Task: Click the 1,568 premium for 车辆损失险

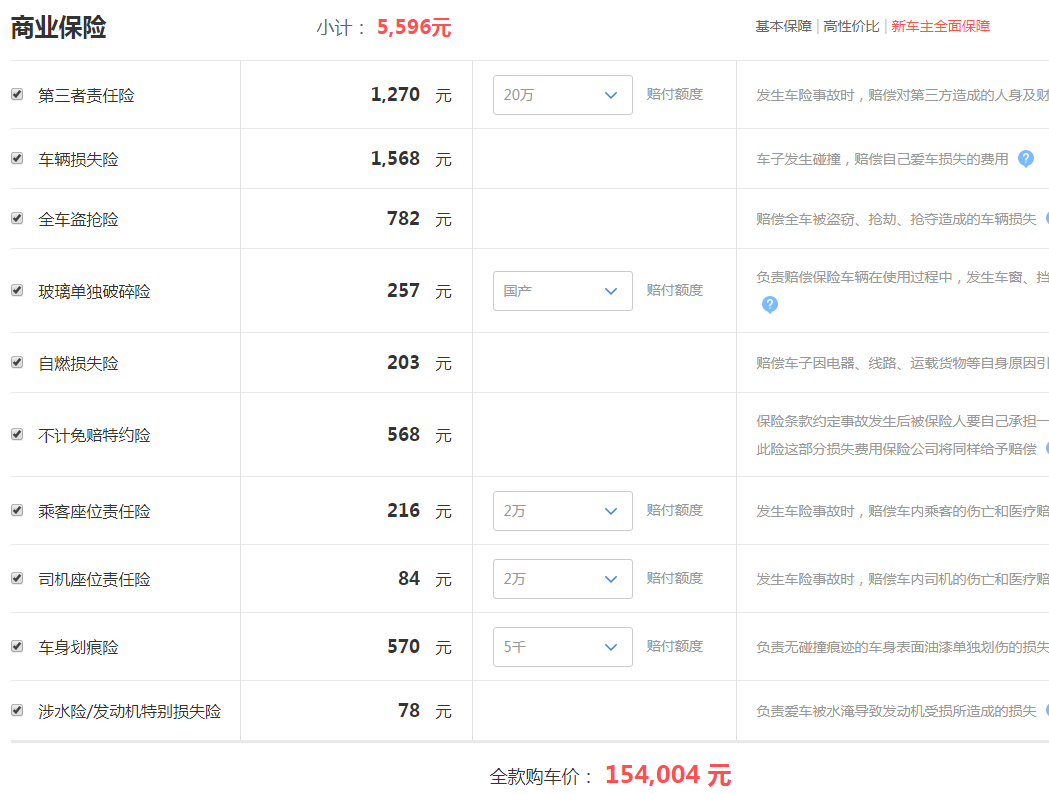Action: click(395, 159)
